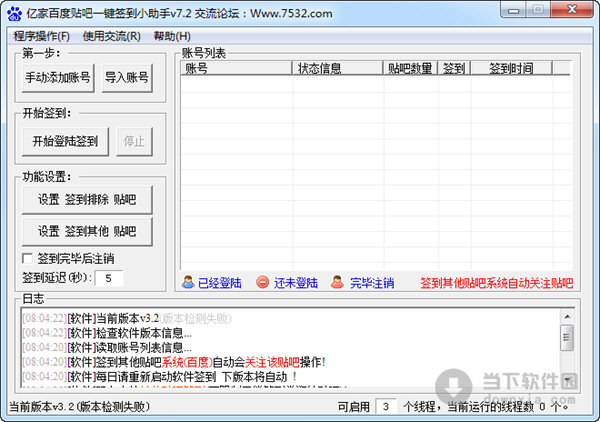Click the Baidu paw icon in title bar
This screenshot has width=600, height=422.
pos(15,13)
